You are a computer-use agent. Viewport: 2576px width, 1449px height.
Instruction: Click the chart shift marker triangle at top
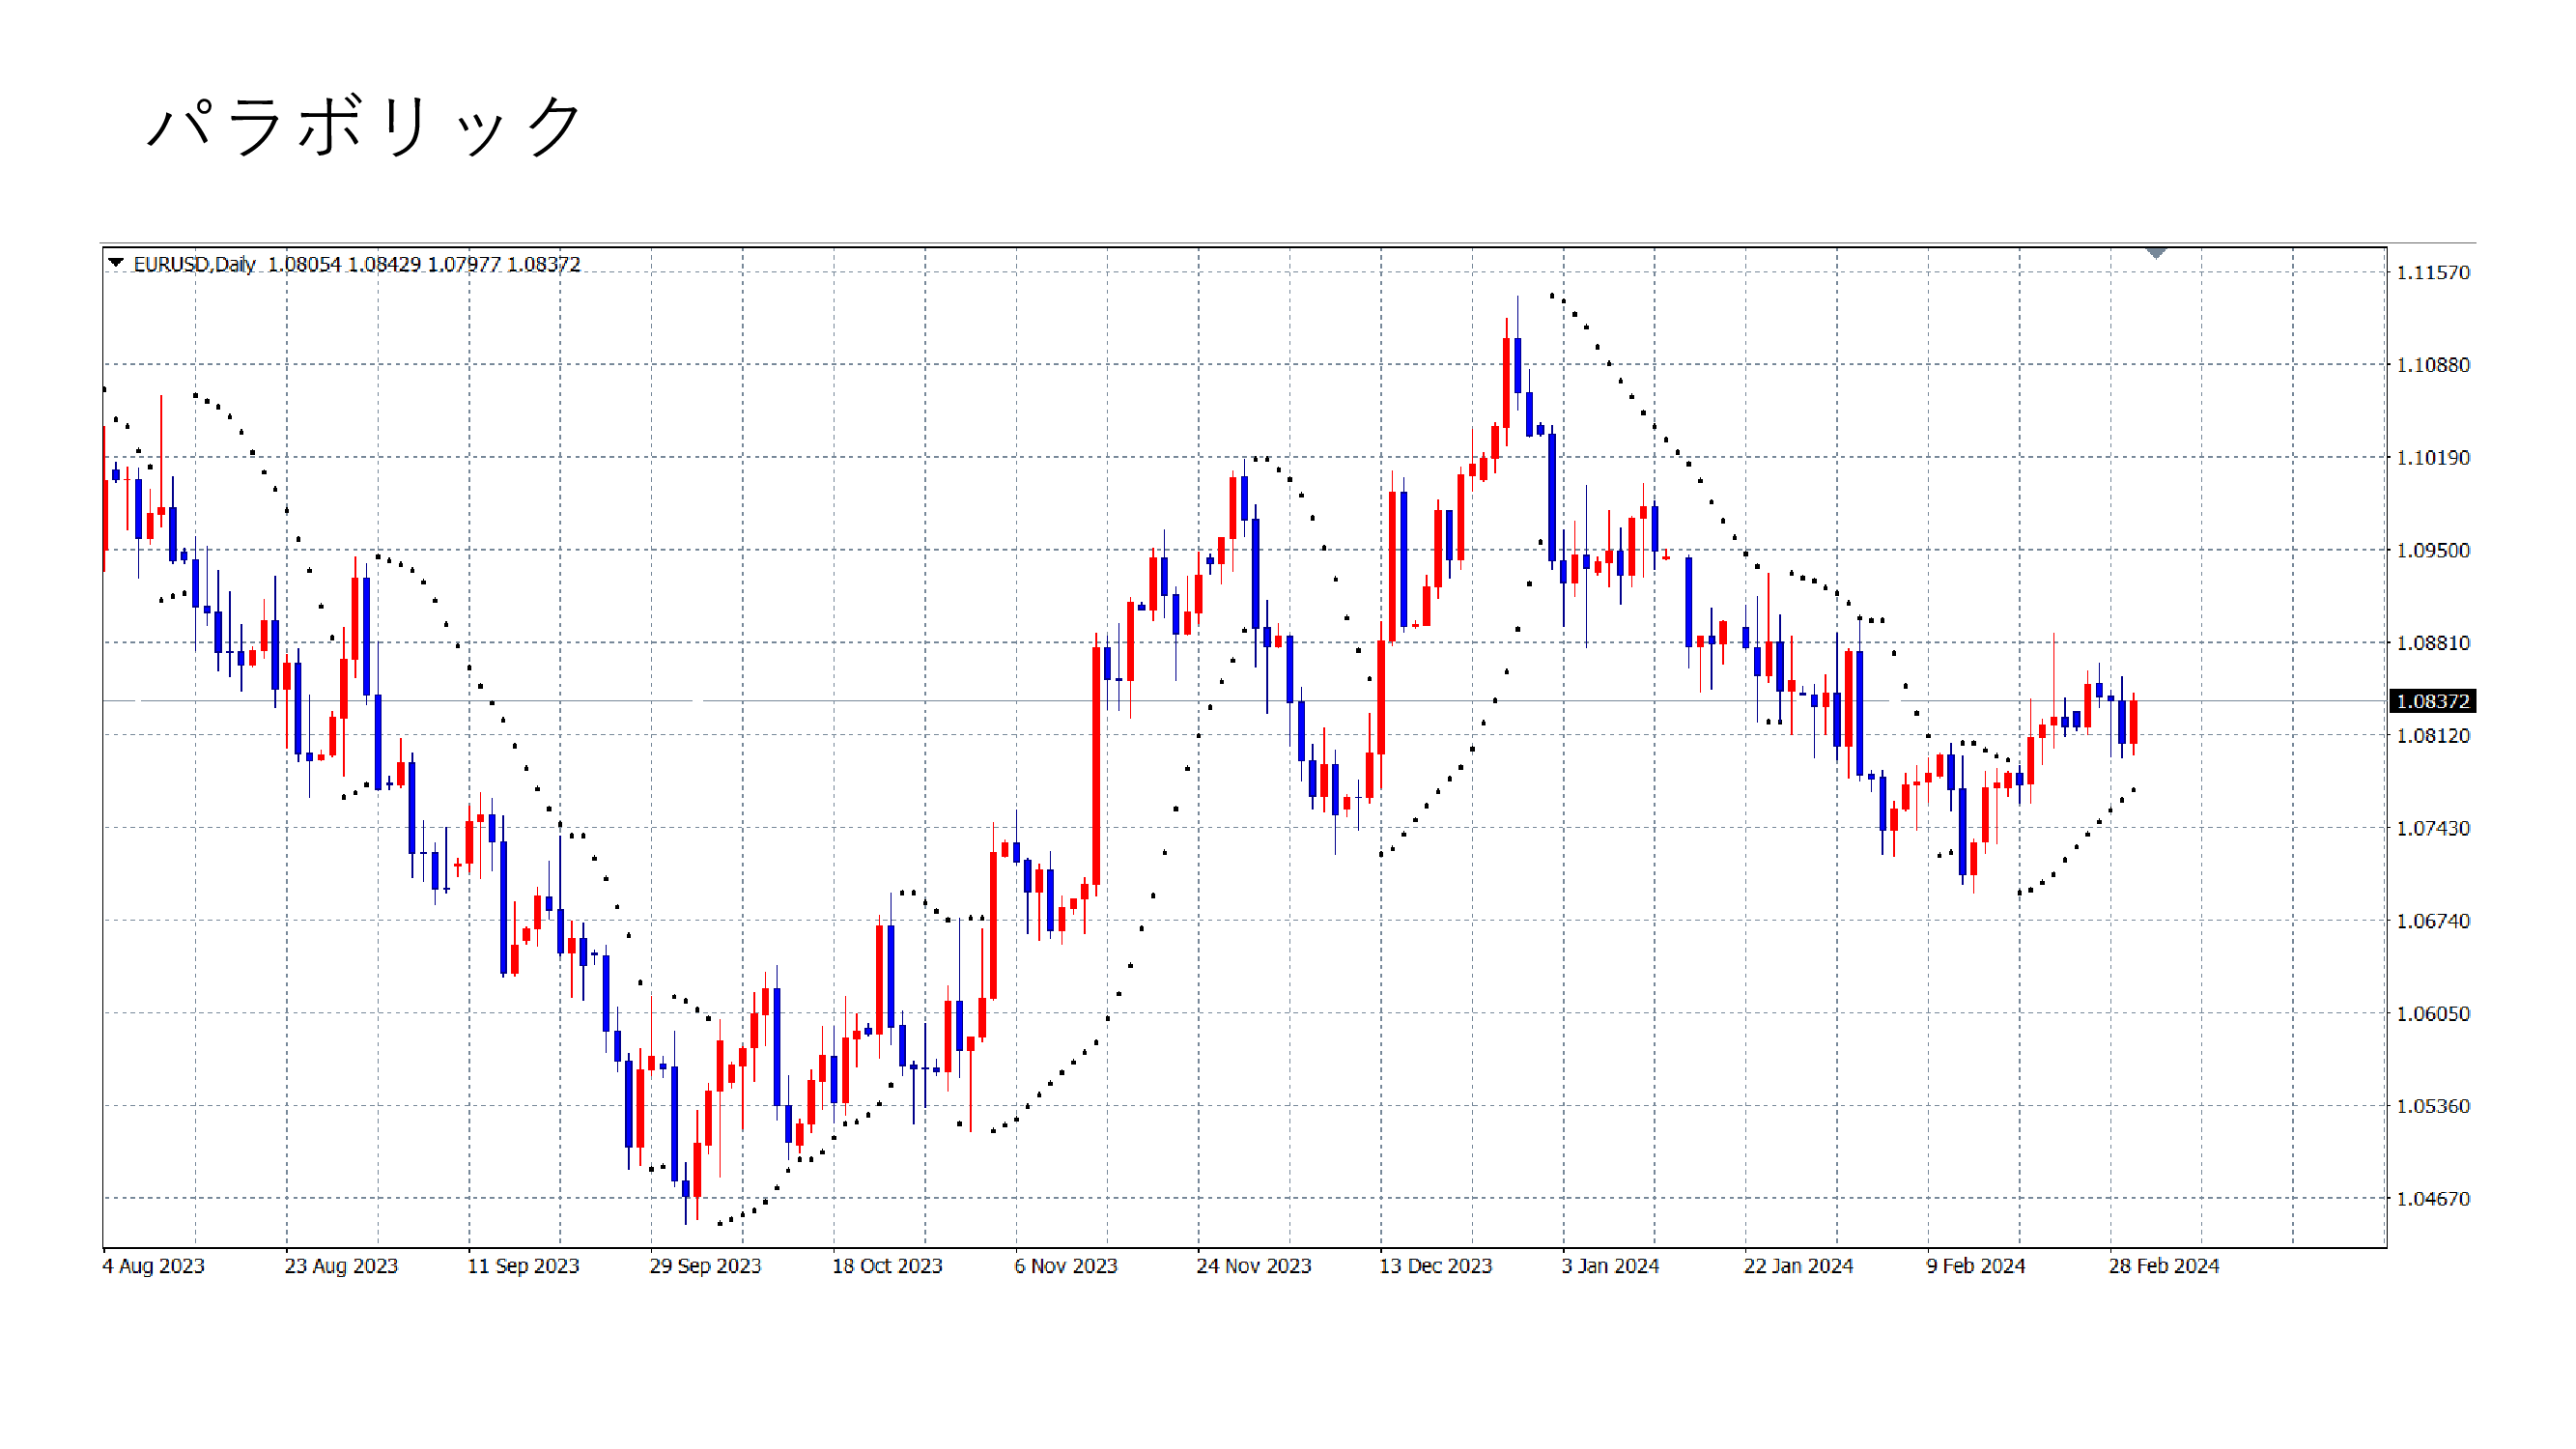coord(2156,254)
